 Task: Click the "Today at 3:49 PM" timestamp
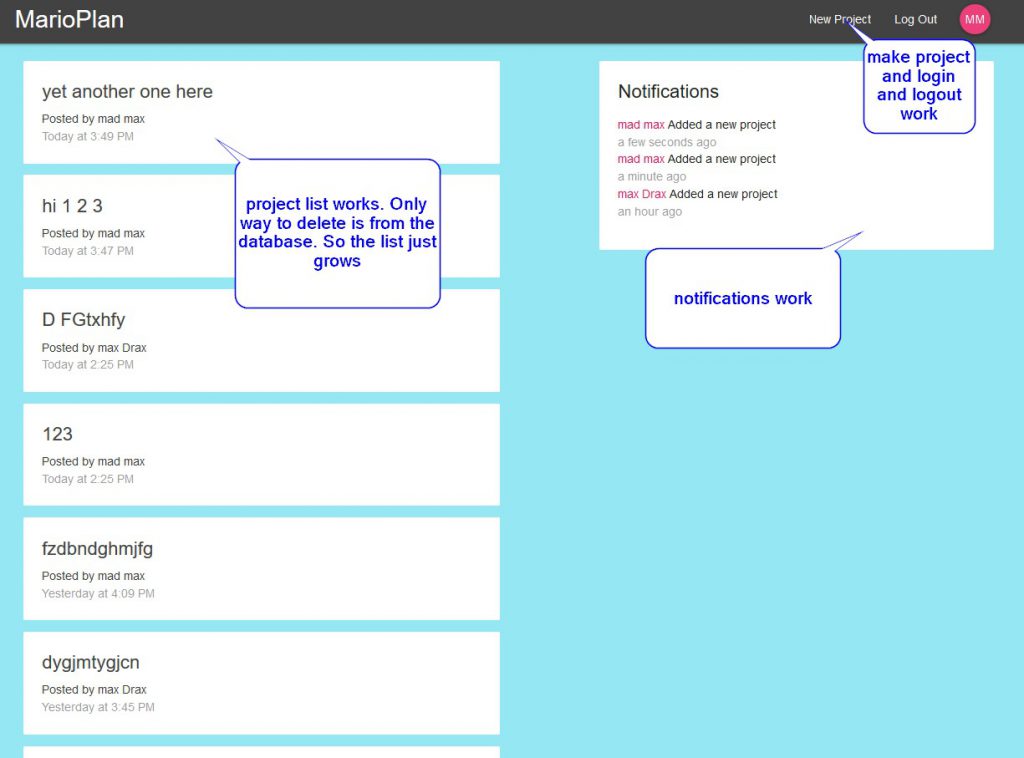coord(87,136)
